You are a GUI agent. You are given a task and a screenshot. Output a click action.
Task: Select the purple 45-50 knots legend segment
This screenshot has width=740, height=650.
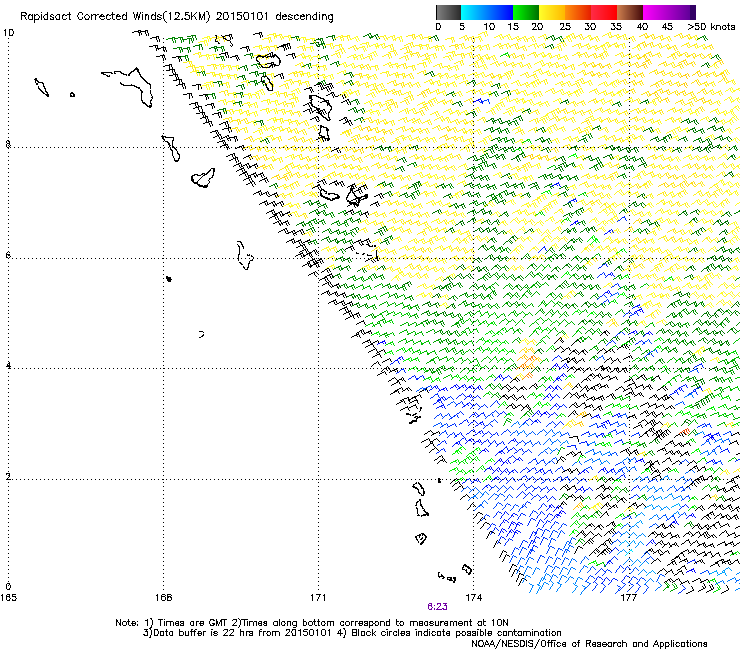click(682, 12)
